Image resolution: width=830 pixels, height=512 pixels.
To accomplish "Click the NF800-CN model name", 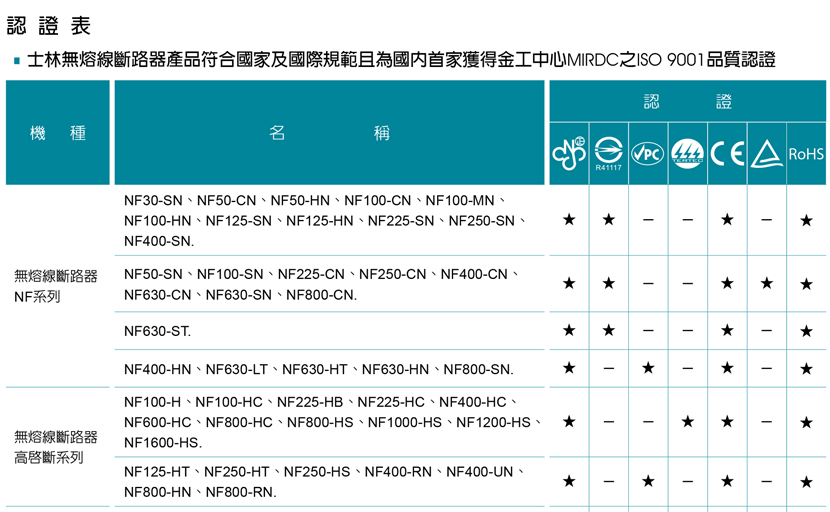I will 320,295.
